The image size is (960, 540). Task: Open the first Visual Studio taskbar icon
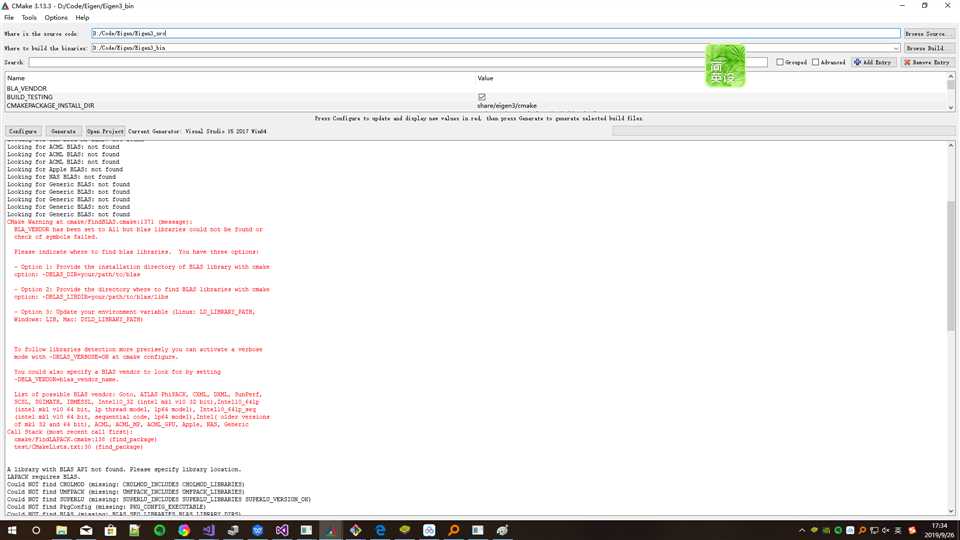click(208, 530)
